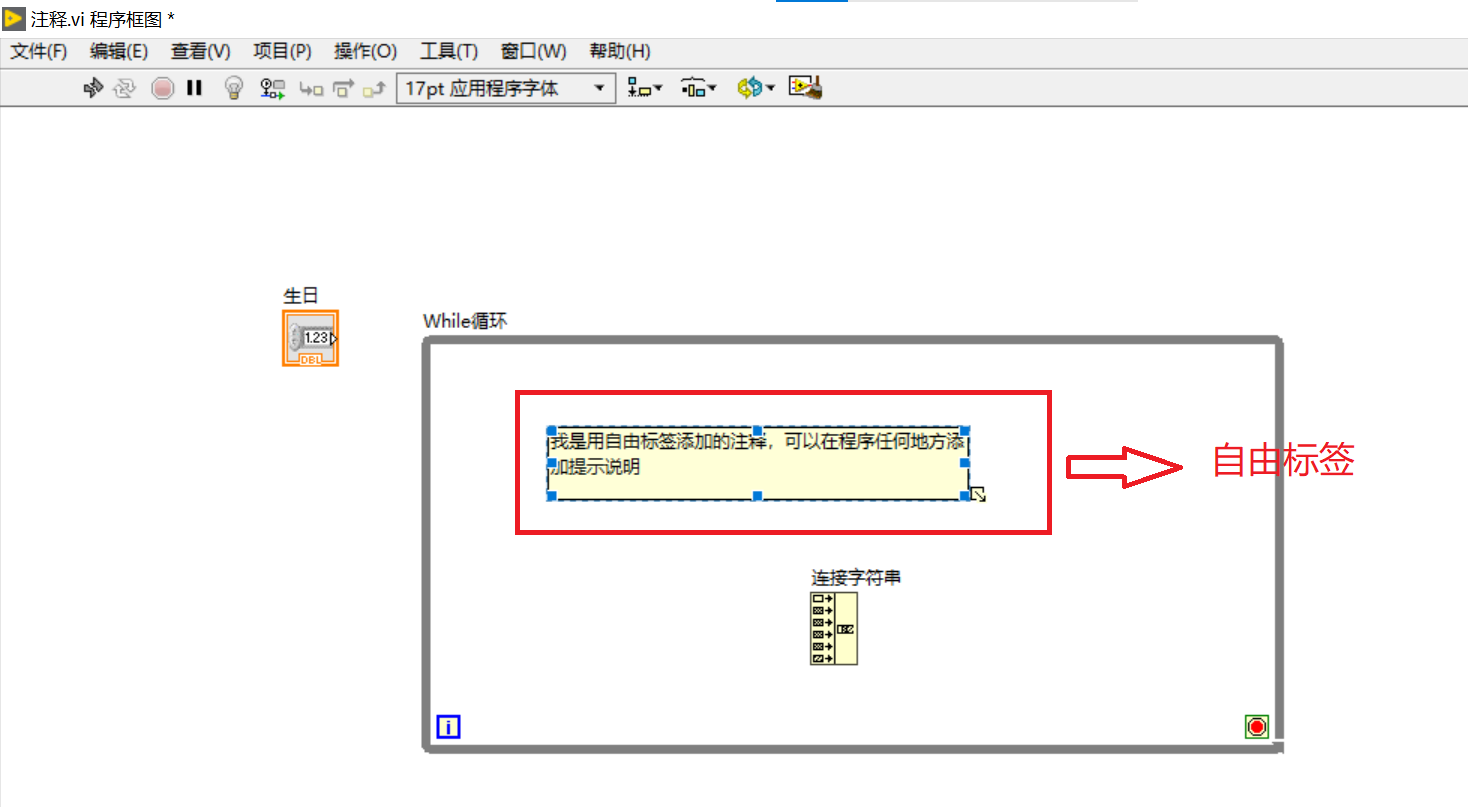Click the Abort Execution stop button
This screenshot has width=1468, height=807.
click(x=162, y=88)
